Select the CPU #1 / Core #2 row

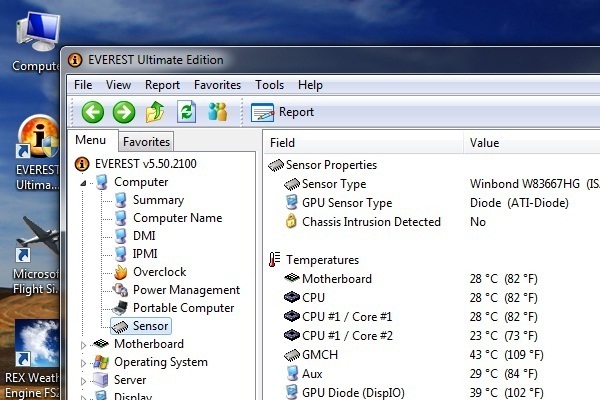[338, 336]
